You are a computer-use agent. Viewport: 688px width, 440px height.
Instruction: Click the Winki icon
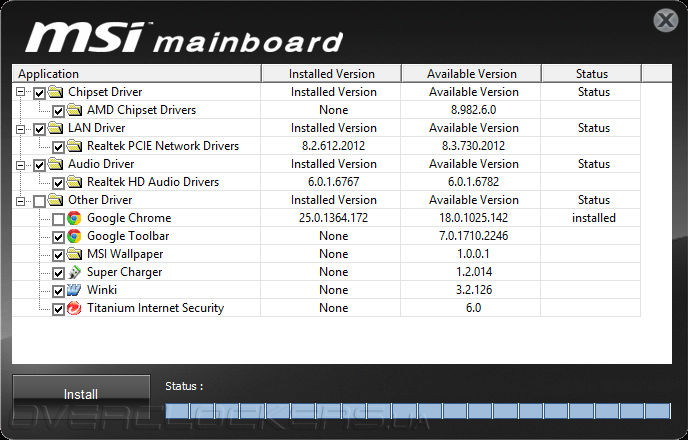(74, 290)
